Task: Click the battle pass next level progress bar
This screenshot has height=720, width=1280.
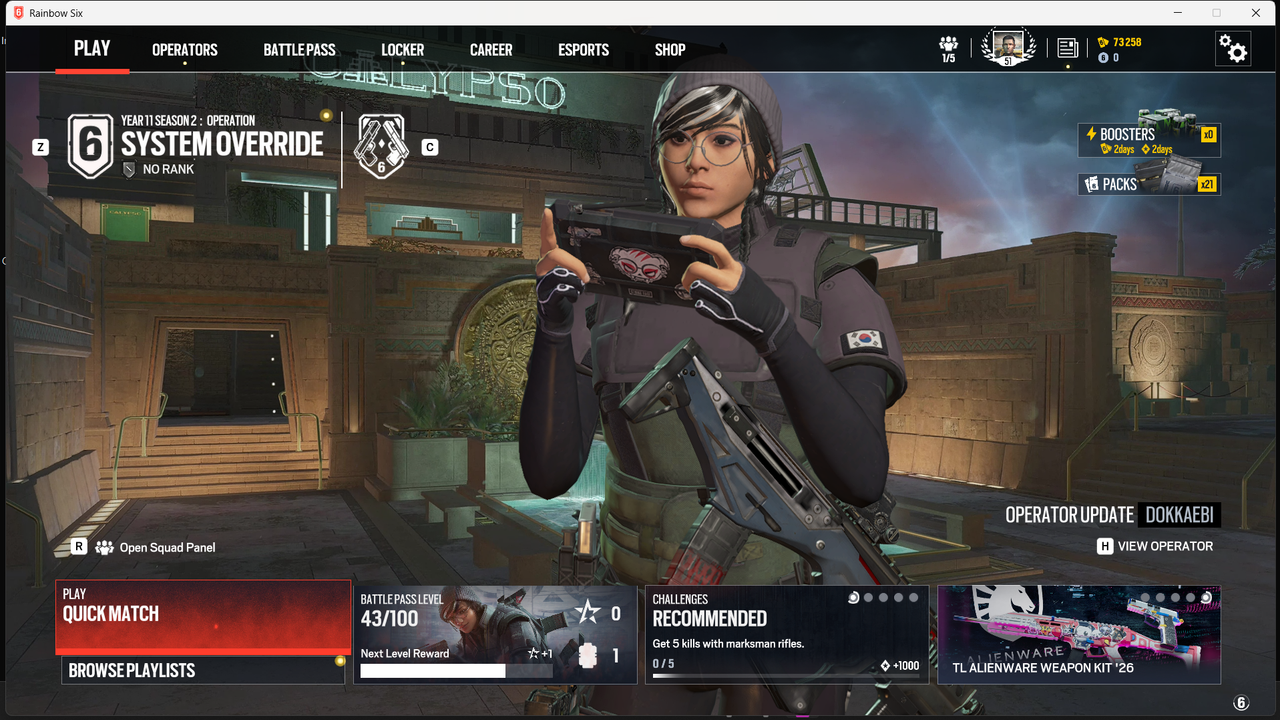Action: (456, 671)
